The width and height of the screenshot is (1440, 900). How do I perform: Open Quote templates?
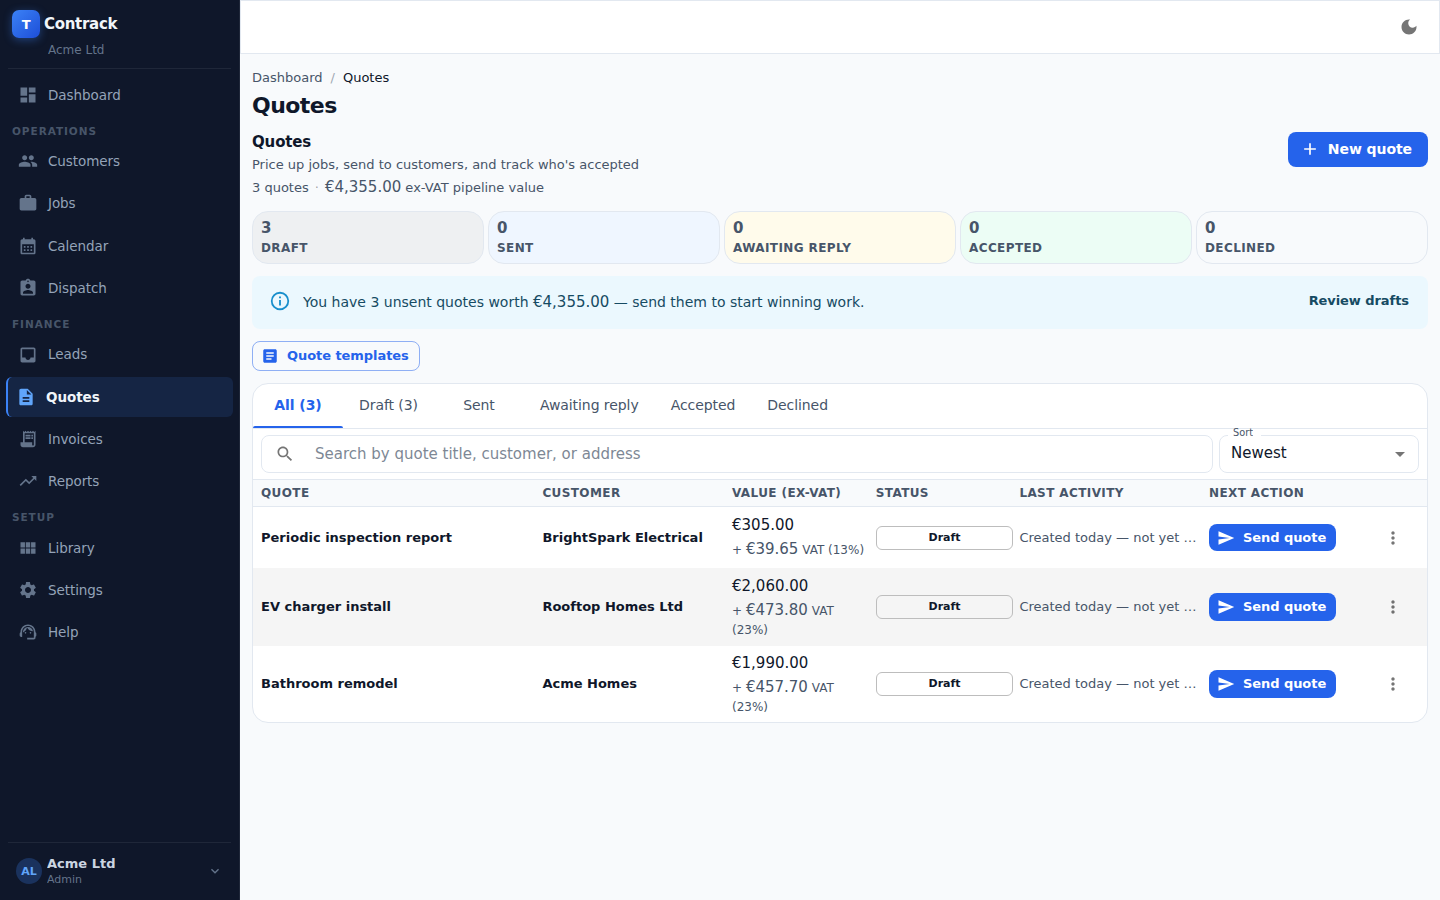click(336, 356)
